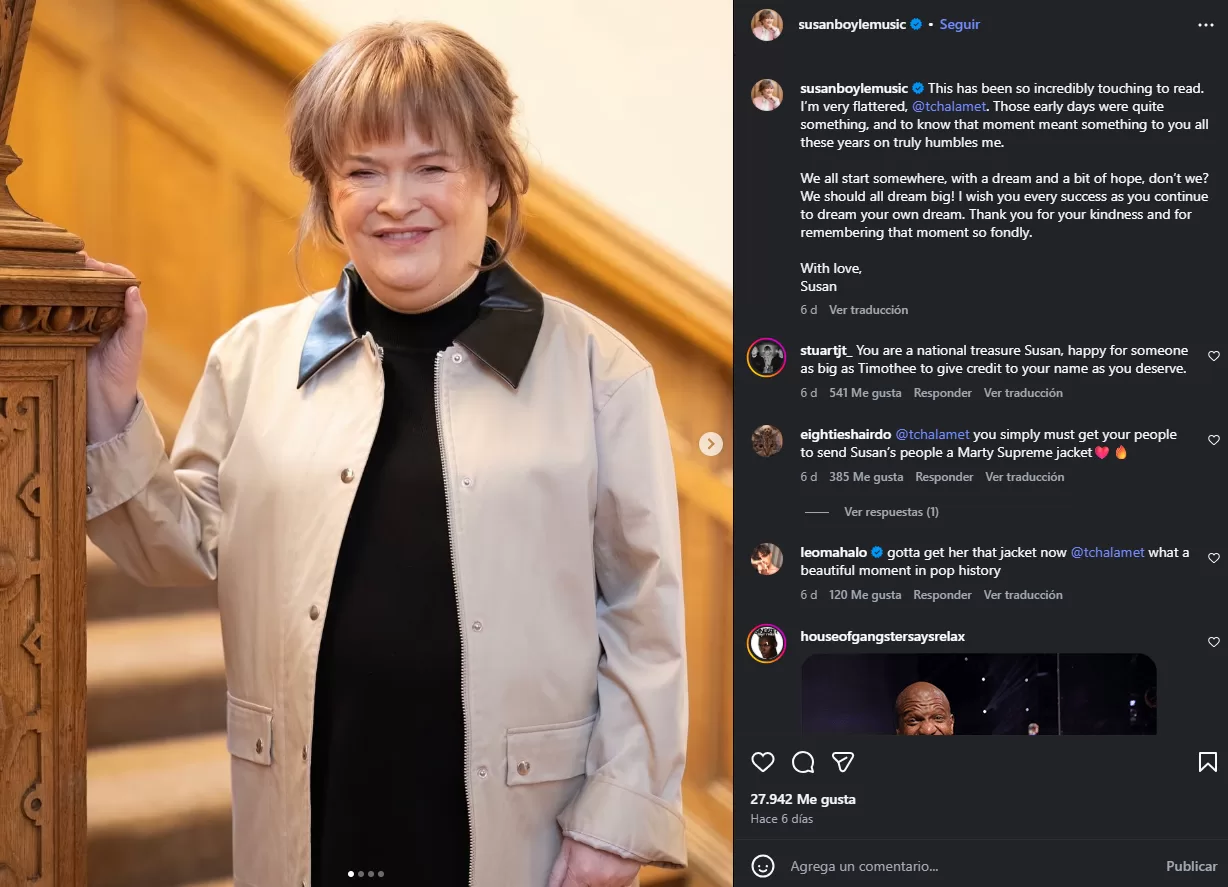Image resolution: width=1228 pixels, height=887 pixels.
Task: Like the post with heart icon
Action: click(763, 763)
